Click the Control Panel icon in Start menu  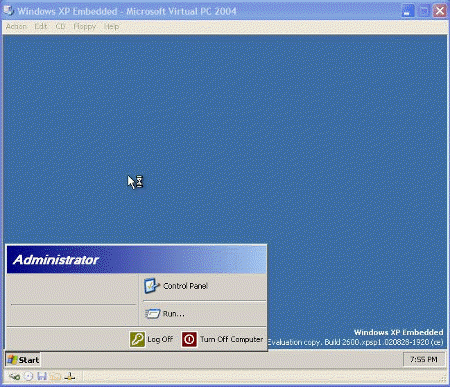click(151, 286)
